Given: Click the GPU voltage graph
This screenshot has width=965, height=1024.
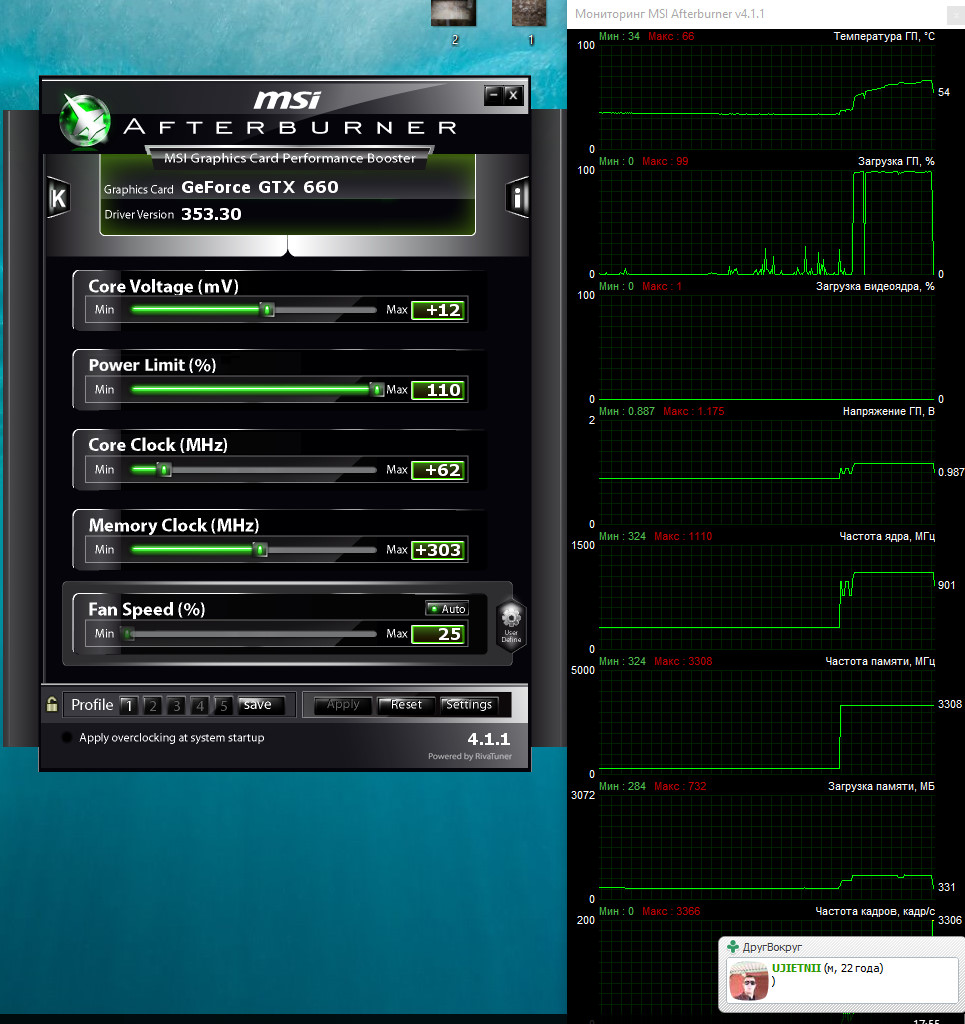Looking at the screenshot, I should coord(767,472).
